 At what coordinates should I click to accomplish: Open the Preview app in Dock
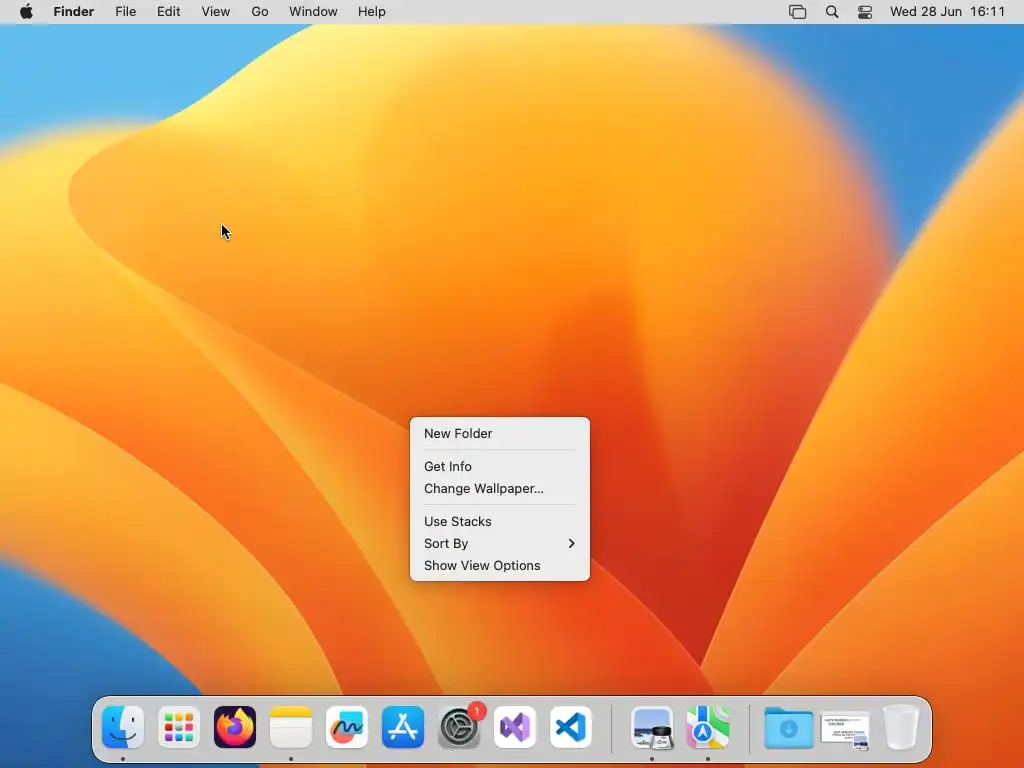(652, 727)
